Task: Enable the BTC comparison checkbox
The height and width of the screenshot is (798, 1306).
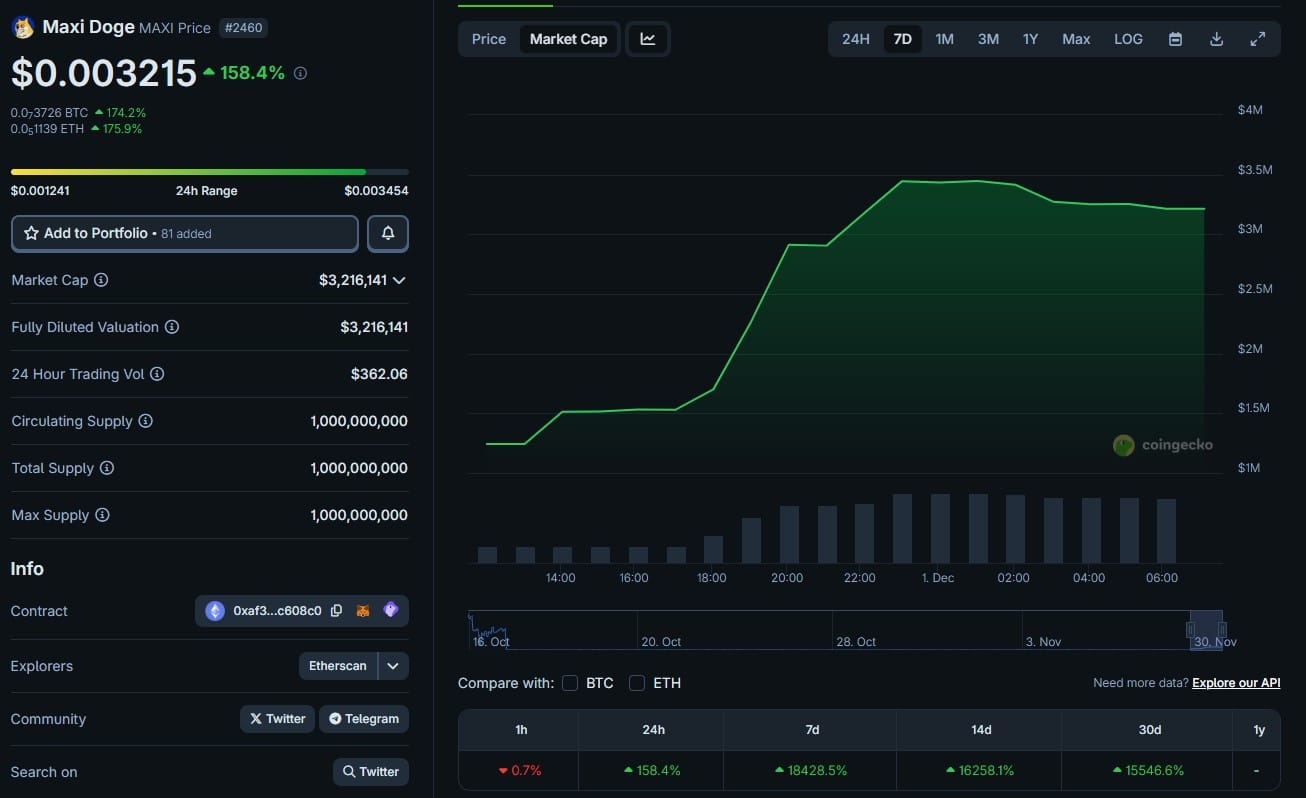Action: (570, 683)
